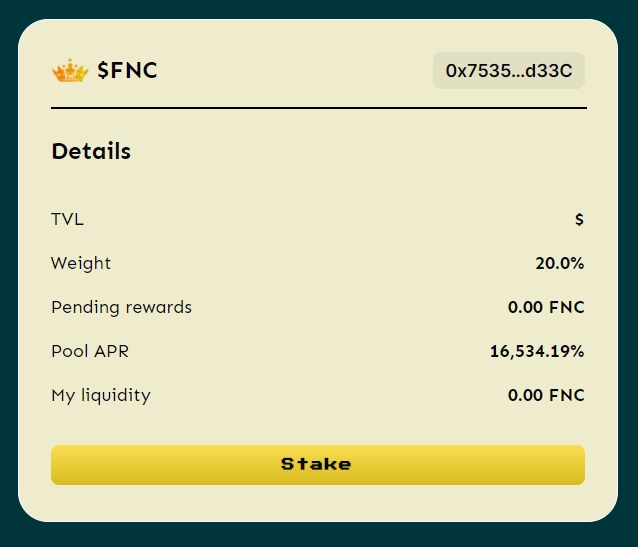Click the My liquidity label
This screenshot has height=547, width=638.
[101, 395]
